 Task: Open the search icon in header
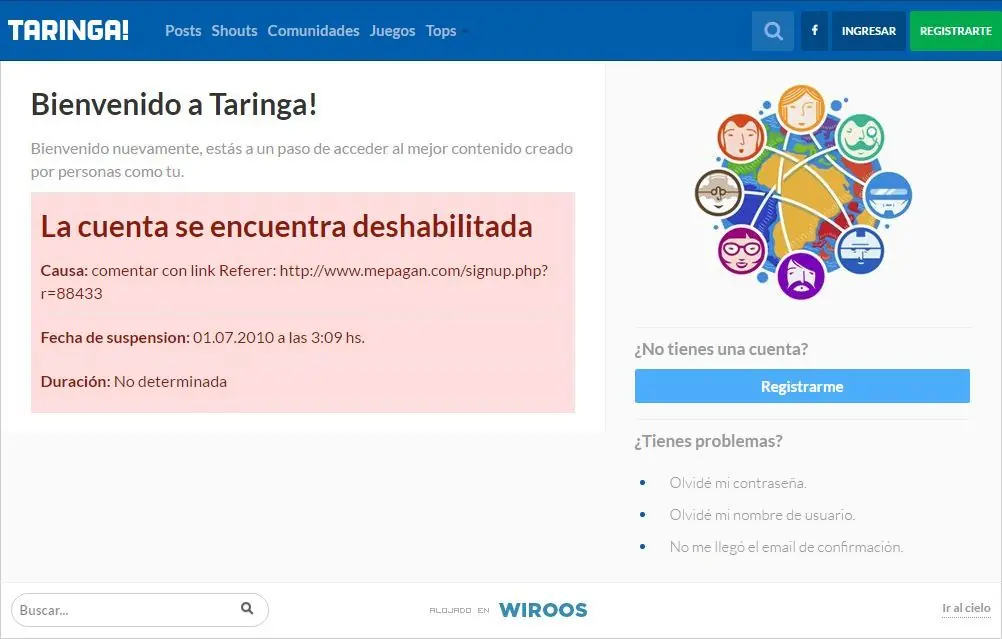[x=773, y=31]
